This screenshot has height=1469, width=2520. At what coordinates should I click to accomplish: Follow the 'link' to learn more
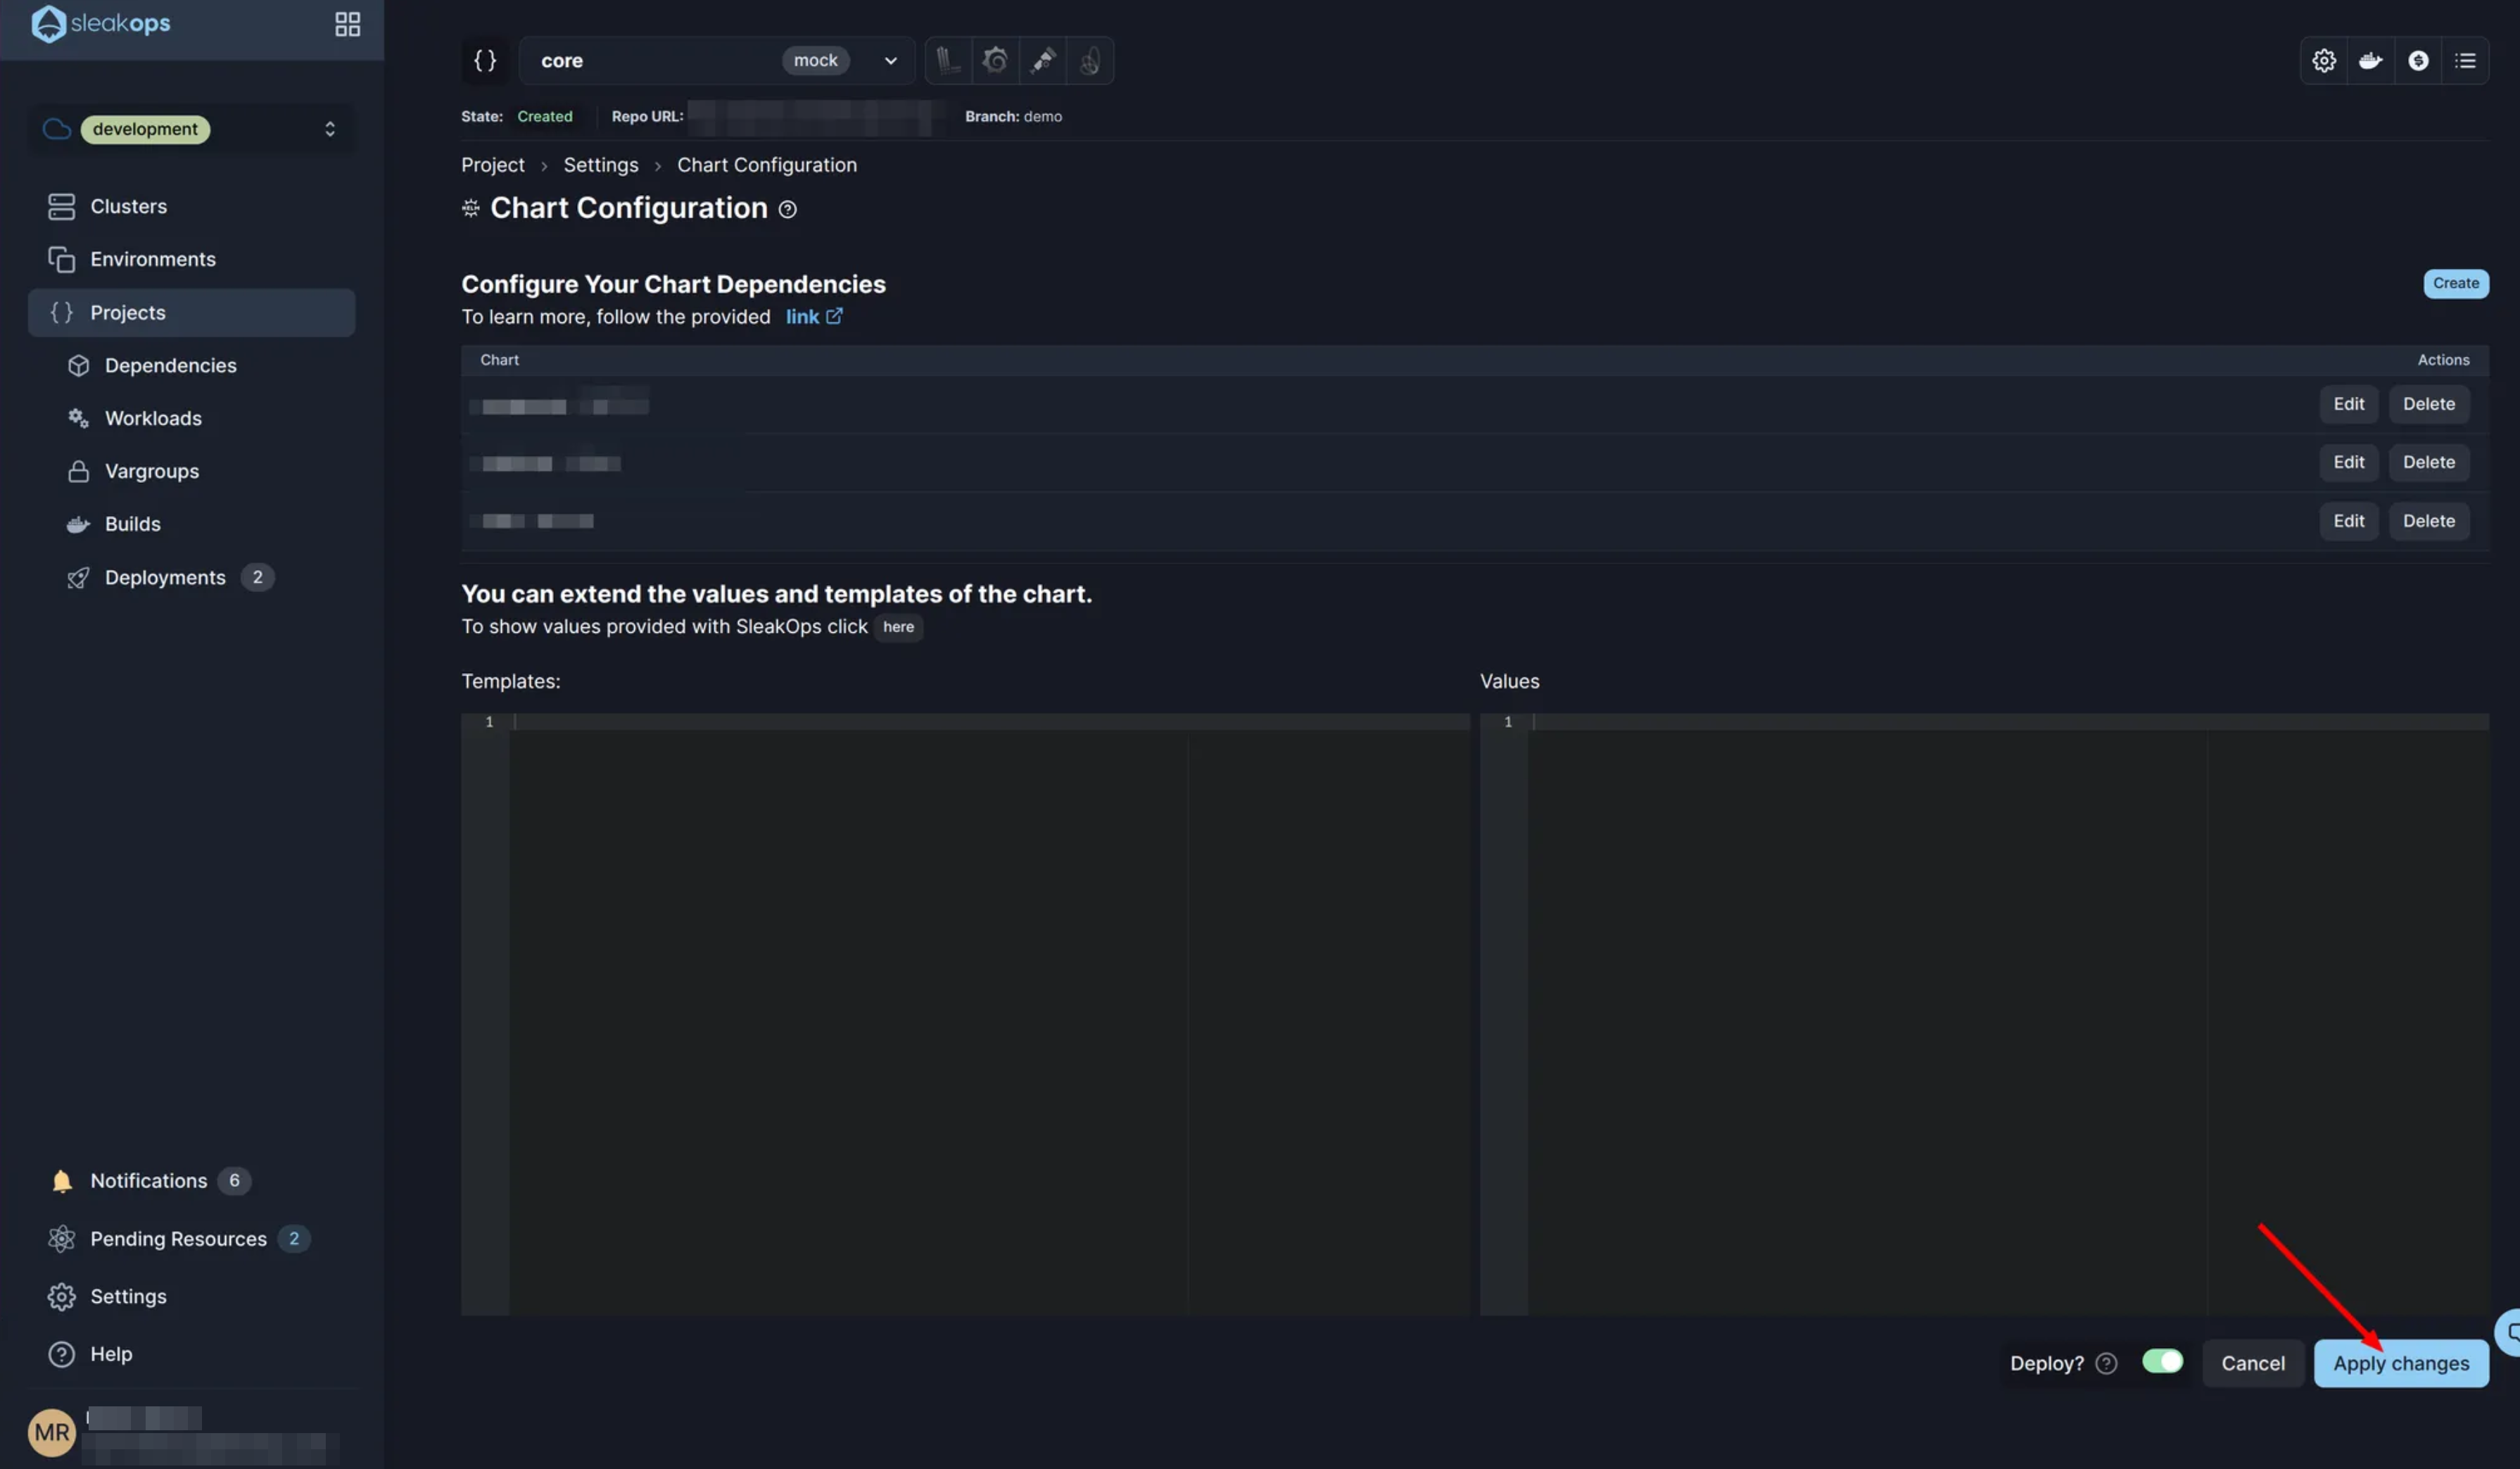[x=802, y=316]
